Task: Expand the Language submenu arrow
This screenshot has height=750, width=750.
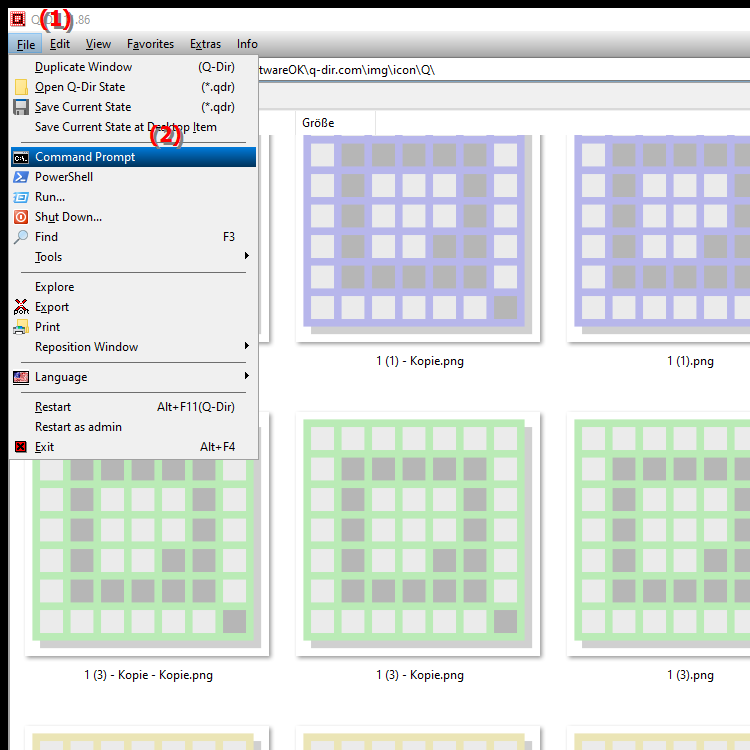Action: [247, 376]
